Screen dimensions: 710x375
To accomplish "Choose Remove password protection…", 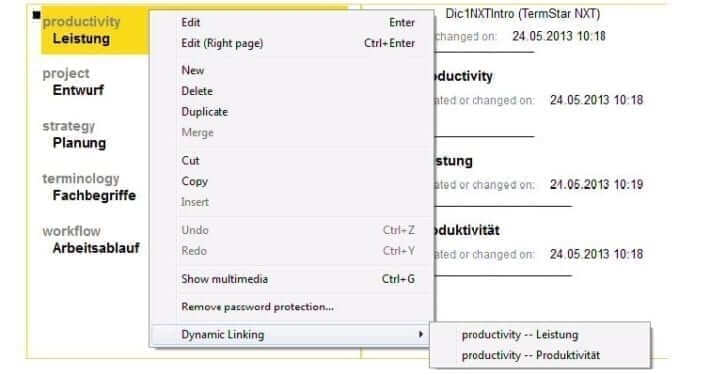I will pyautogui.click(x=298, y=307).
